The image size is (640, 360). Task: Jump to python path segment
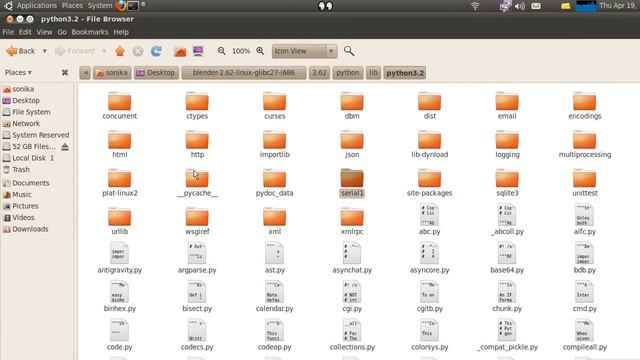pyautogui.click(x=348, y=73)
